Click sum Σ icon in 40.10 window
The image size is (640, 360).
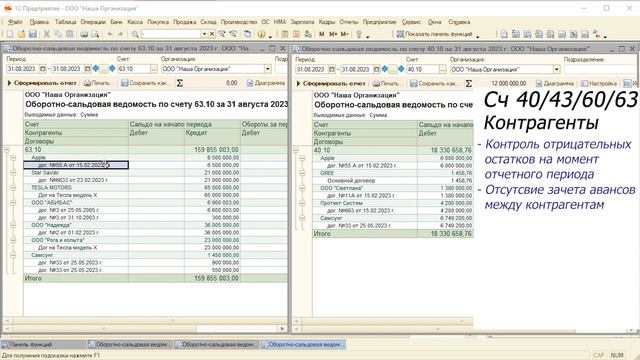coord(469,84)
